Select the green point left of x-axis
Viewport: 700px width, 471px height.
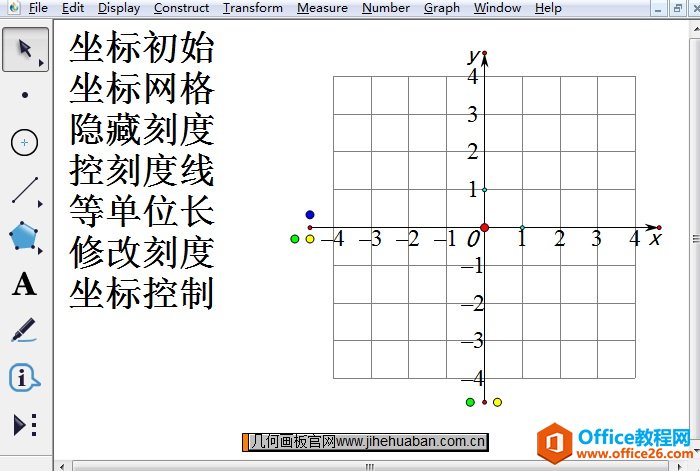(x=295, y=239)
